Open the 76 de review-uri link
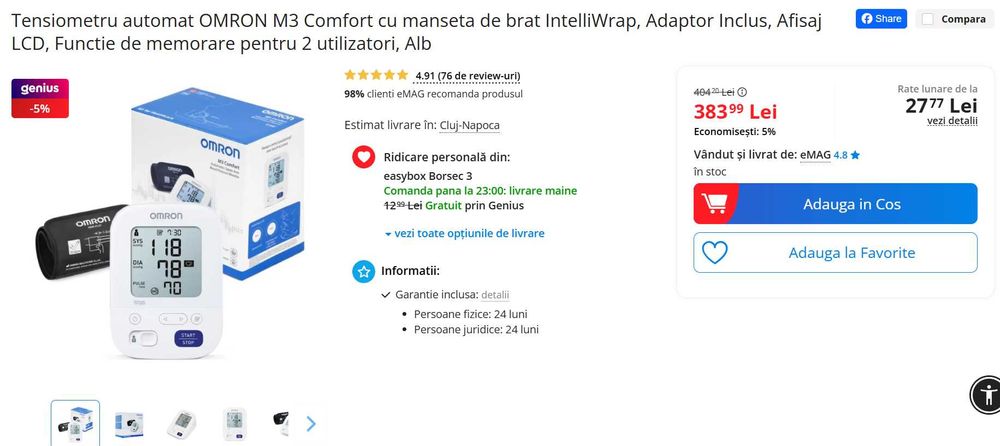Image resolution: width=1000 pixels, height=446 pixels. (x=479, y=75)
